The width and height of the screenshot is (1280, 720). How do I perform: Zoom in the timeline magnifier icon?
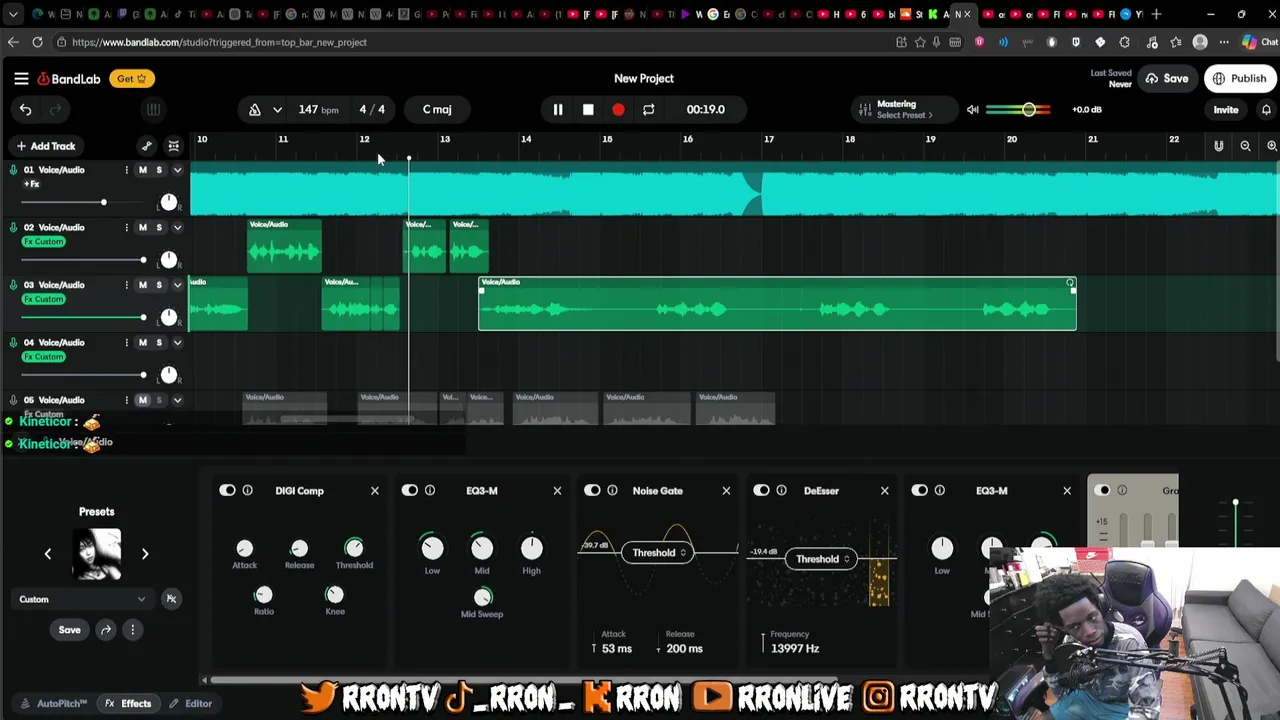(1272, 146)
